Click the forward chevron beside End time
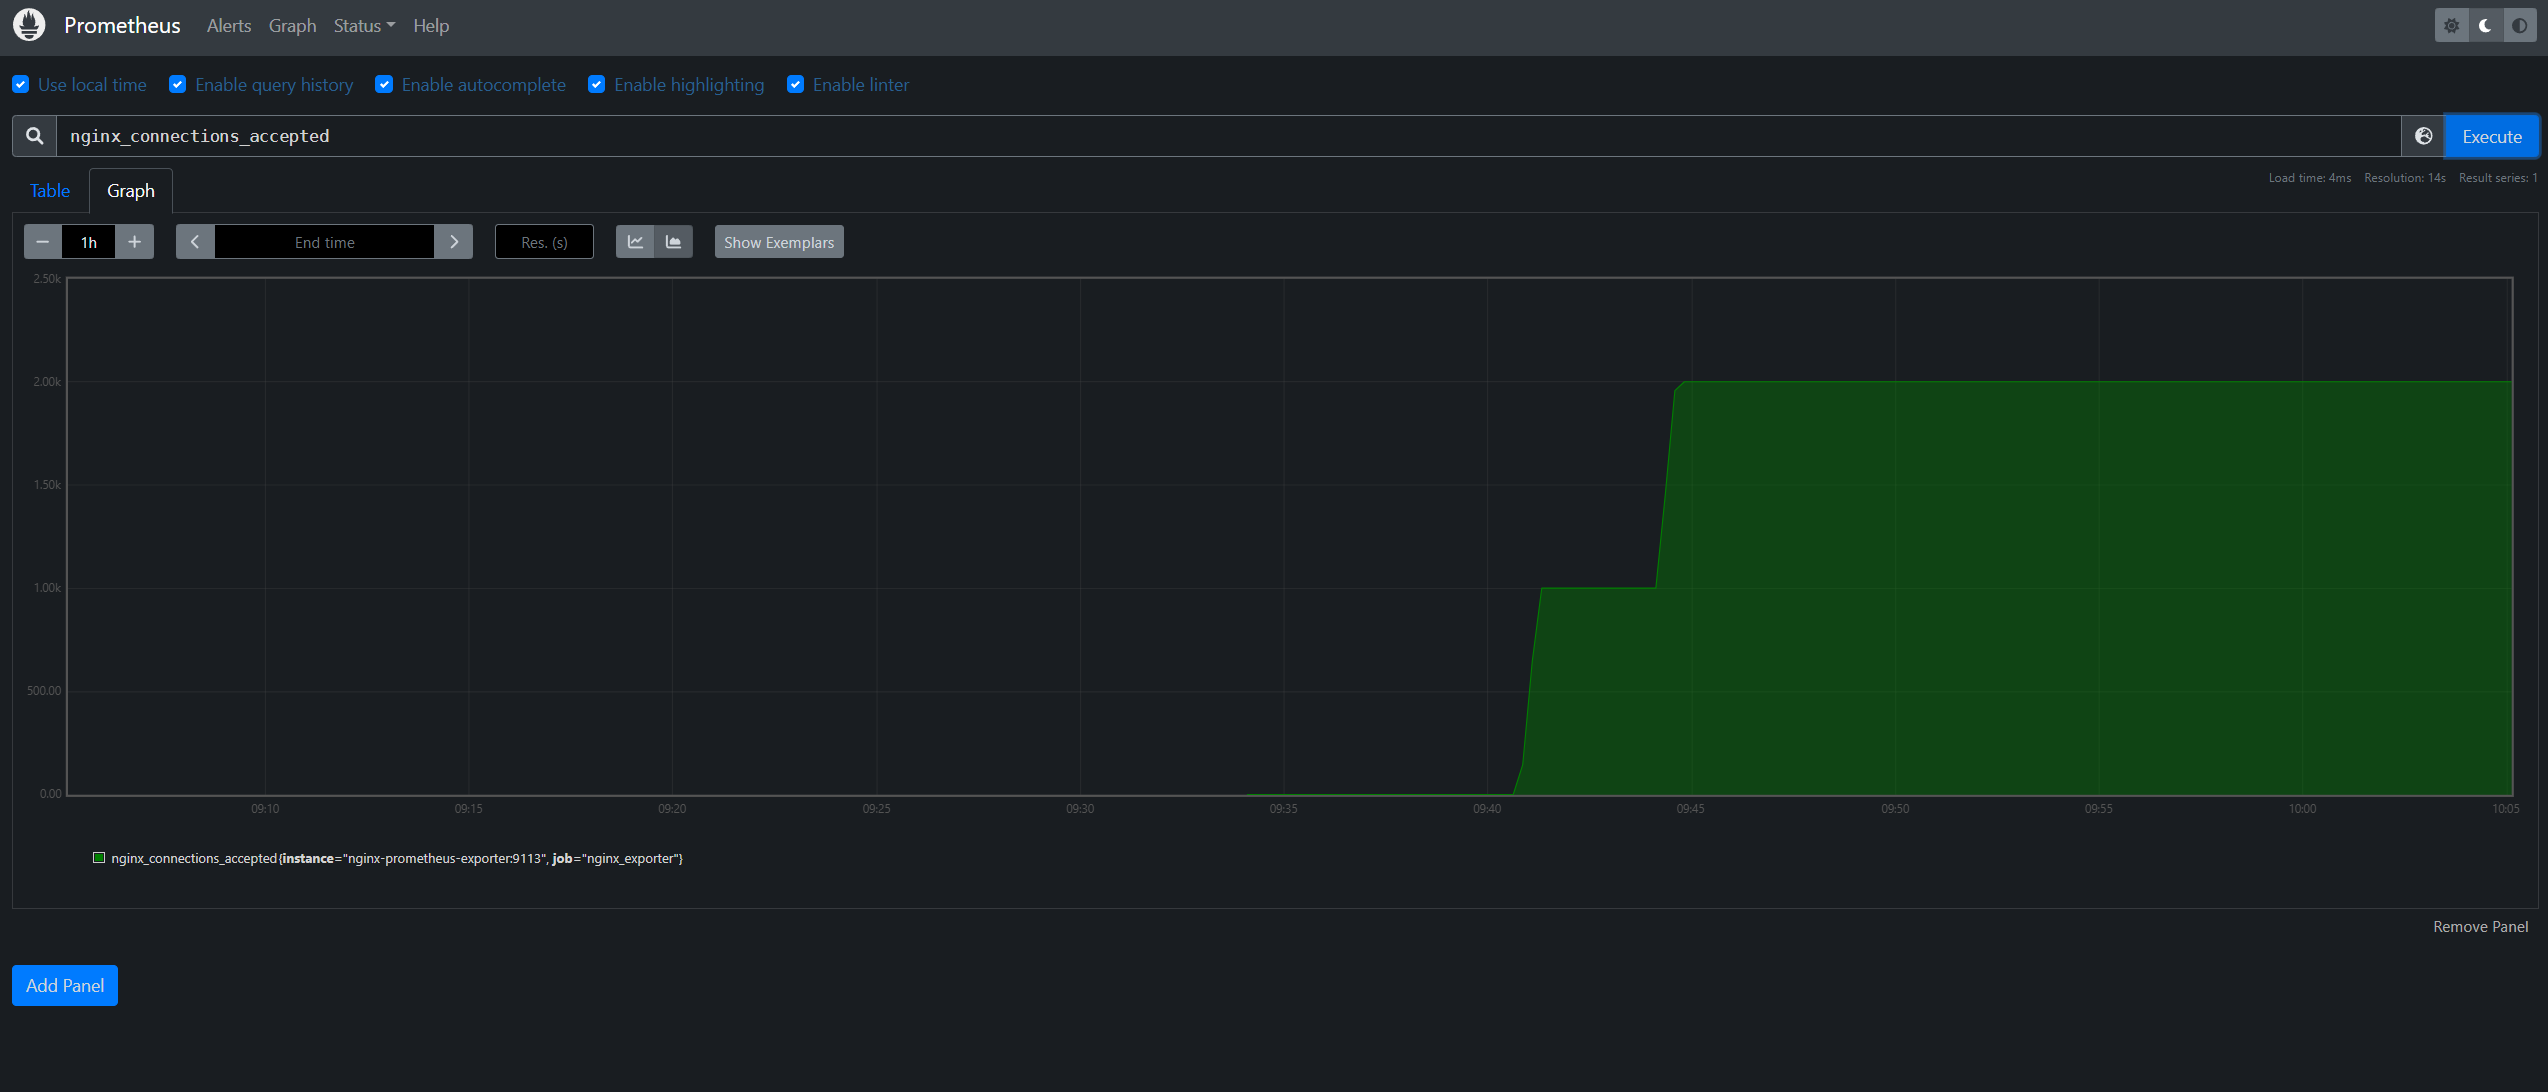Viewport: 2548px width, 1092px height. click(454, 241)
